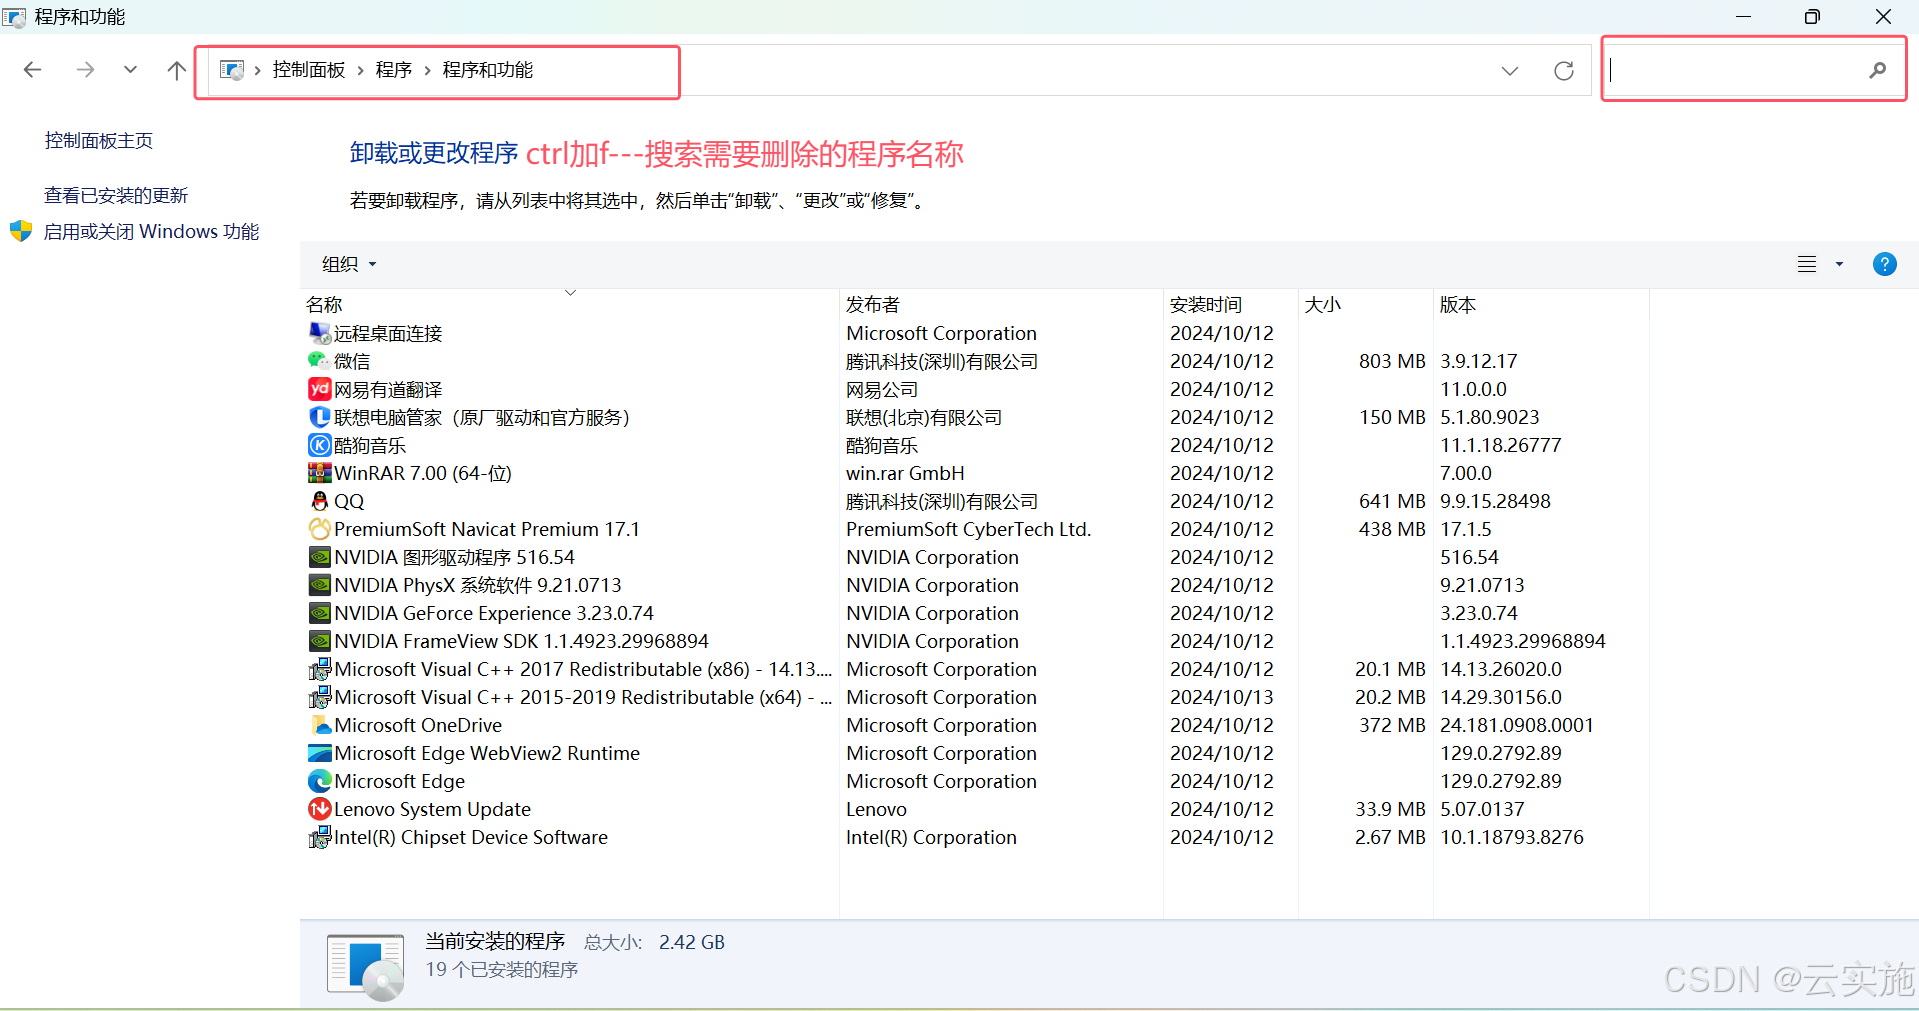Image resolution: width=1919 pixels, height=1011 pixels.
Task: Select the QQ penguin icon
Action: click(320, 501)
